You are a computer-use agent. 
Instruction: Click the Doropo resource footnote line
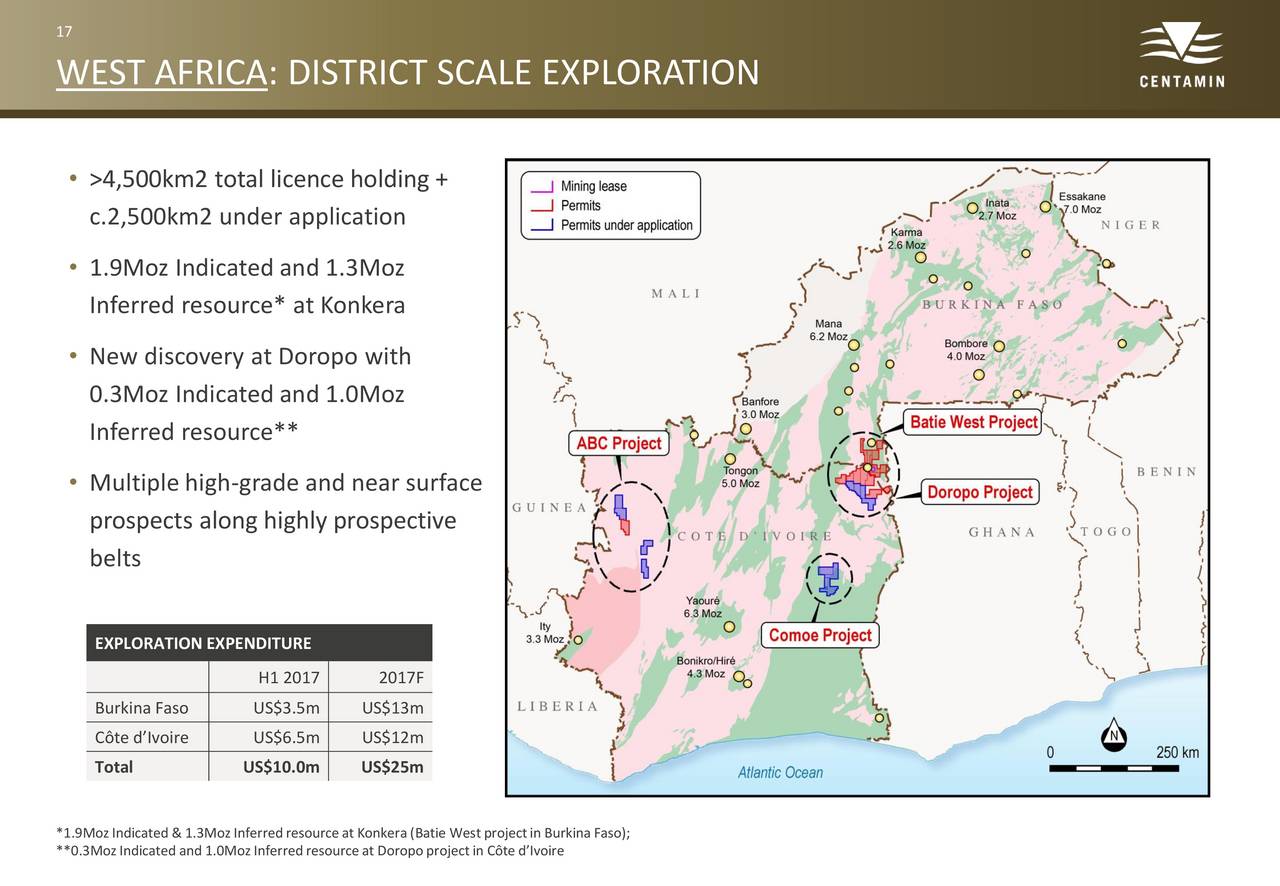tap(311, 851)
